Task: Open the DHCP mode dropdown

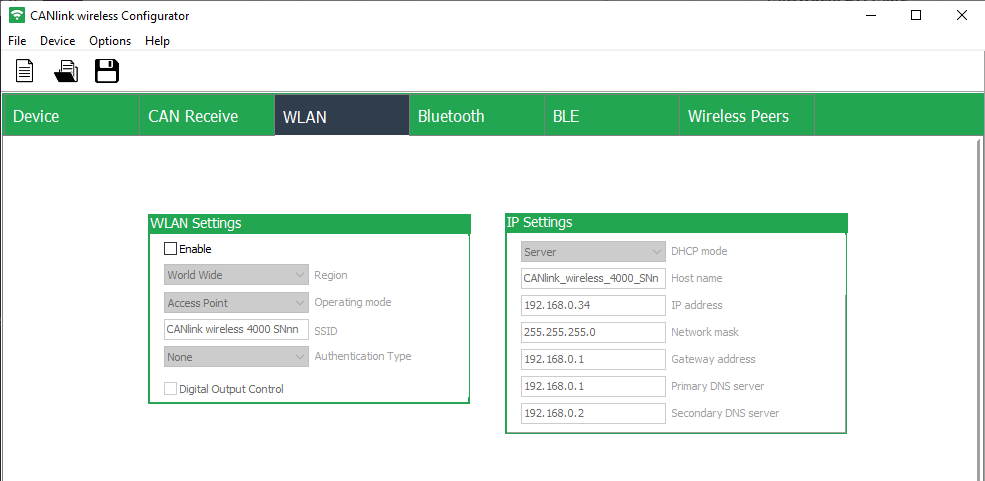Action: (593, 252)
